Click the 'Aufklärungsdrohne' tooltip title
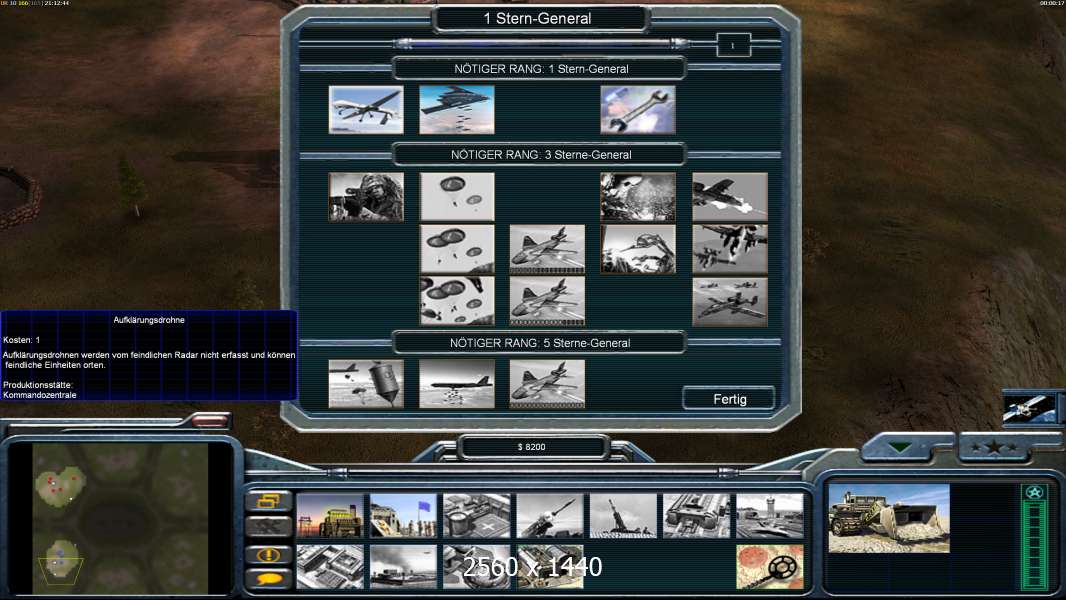The image size is (1066, 600). 149,320
